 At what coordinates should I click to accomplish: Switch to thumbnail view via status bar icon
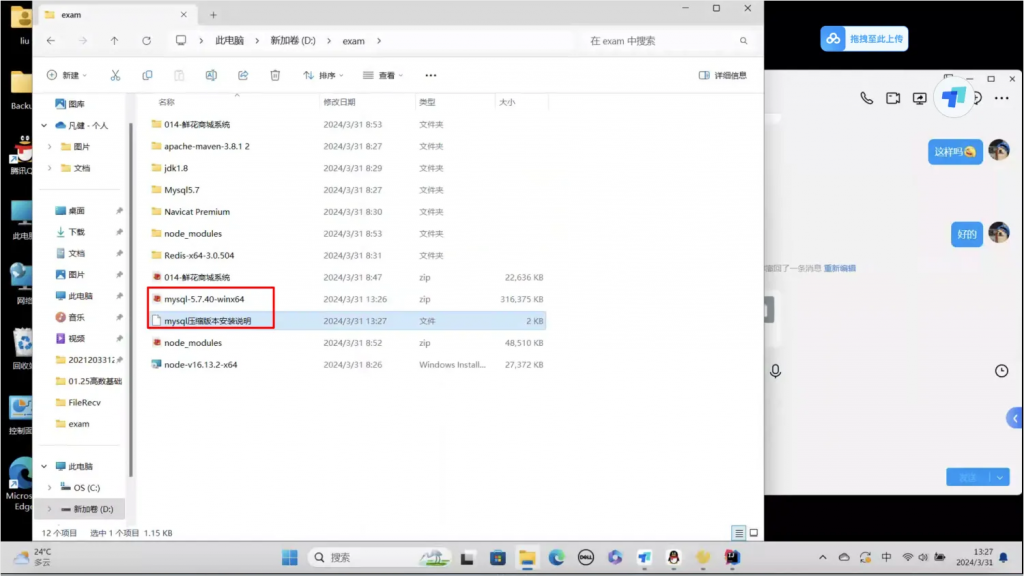click(752, 533)
